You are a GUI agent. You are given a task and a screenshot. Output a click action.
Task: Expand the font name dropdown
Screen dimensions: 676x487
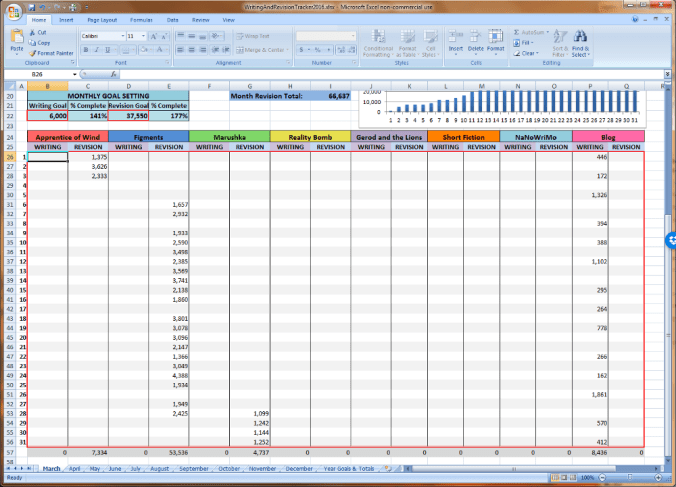coord(121,35)
